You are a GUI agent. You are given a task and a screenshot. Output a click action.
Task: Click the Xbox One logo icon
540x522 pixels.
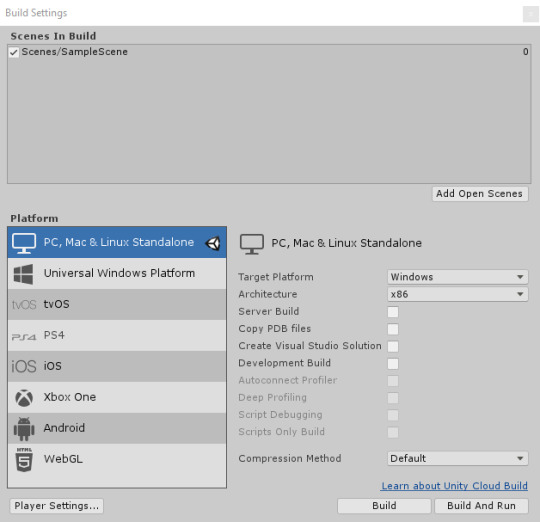pyautogui.click(x=24, y=398)
